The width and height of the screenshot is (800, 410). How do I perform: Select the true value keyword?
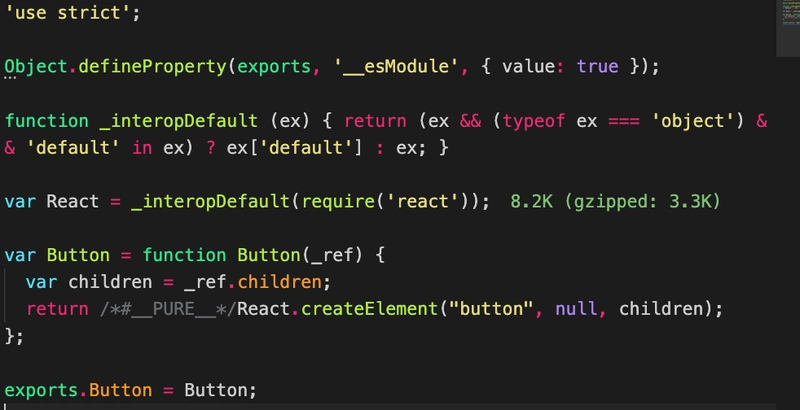[x=597, y=67]
